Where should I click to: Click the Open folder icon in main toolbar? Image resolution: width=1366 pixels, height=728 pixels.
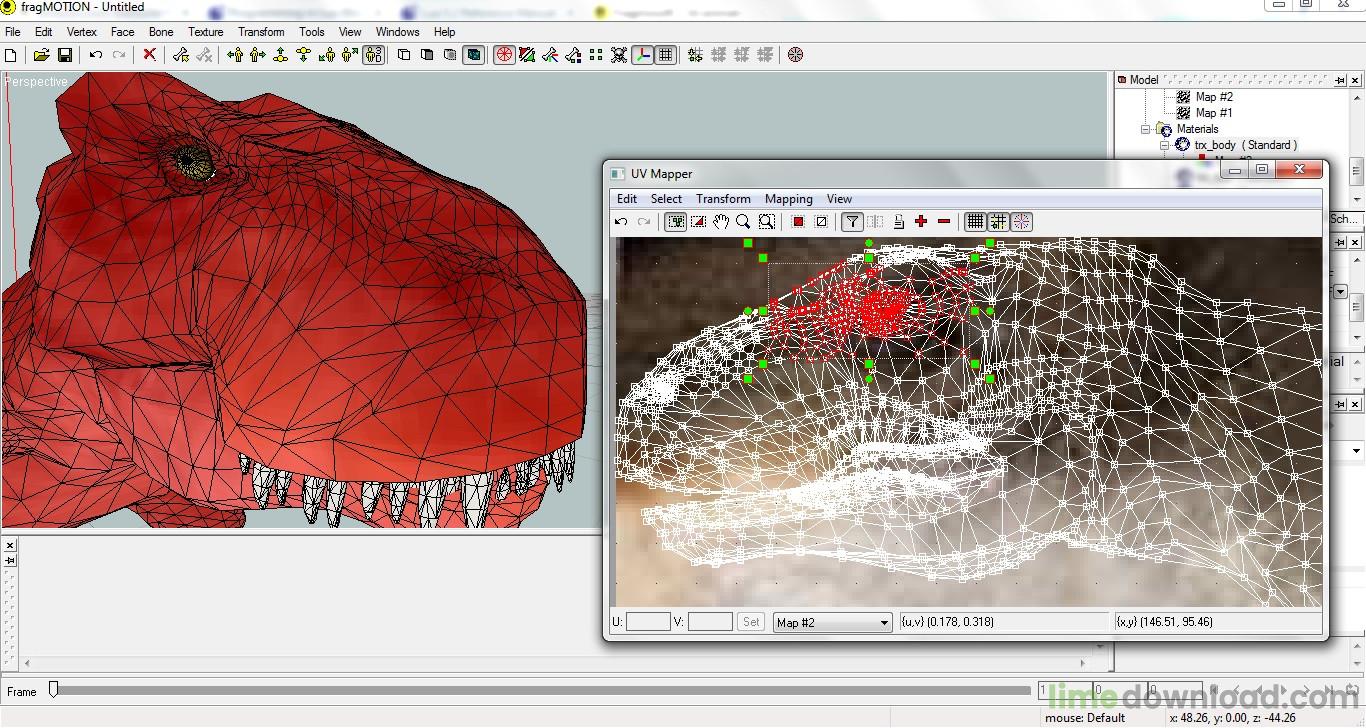(x=41, y=55)
